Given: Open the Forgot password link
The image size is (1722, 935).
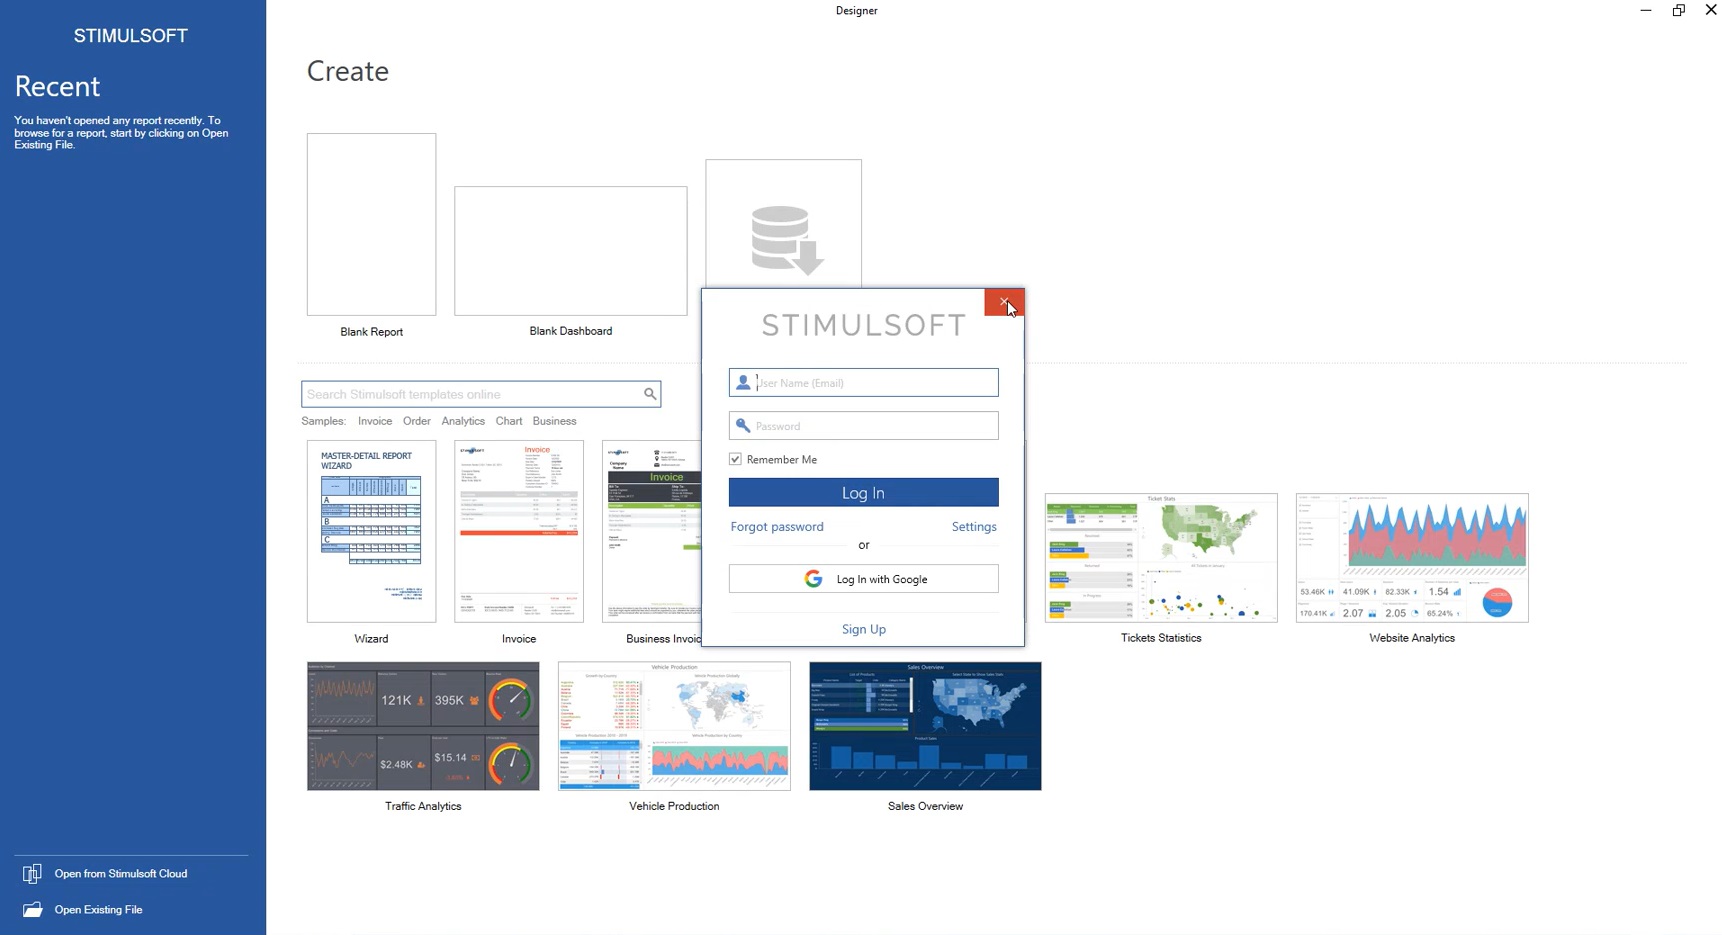Looking at the screenshot, I should click(777, 527).
